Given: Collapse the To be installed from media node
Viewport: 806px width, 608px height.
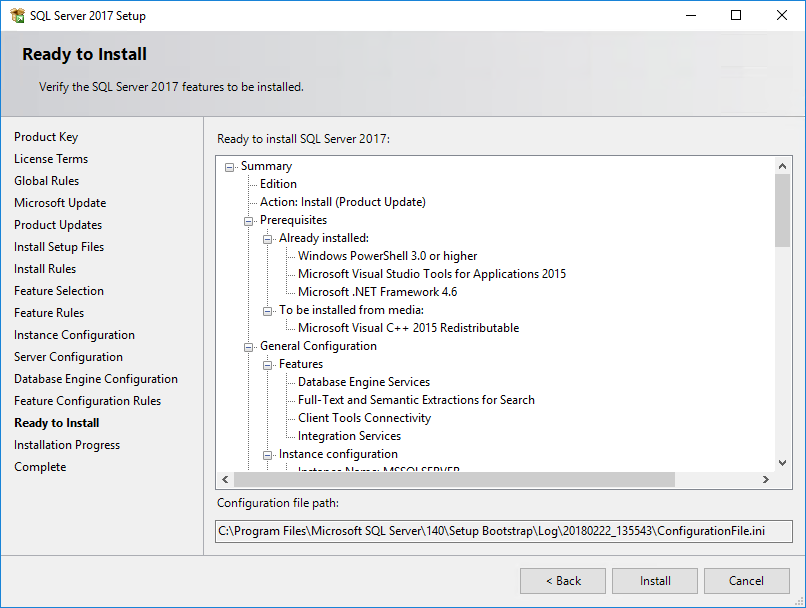Looking at the screenshot, I should [268, 311].
